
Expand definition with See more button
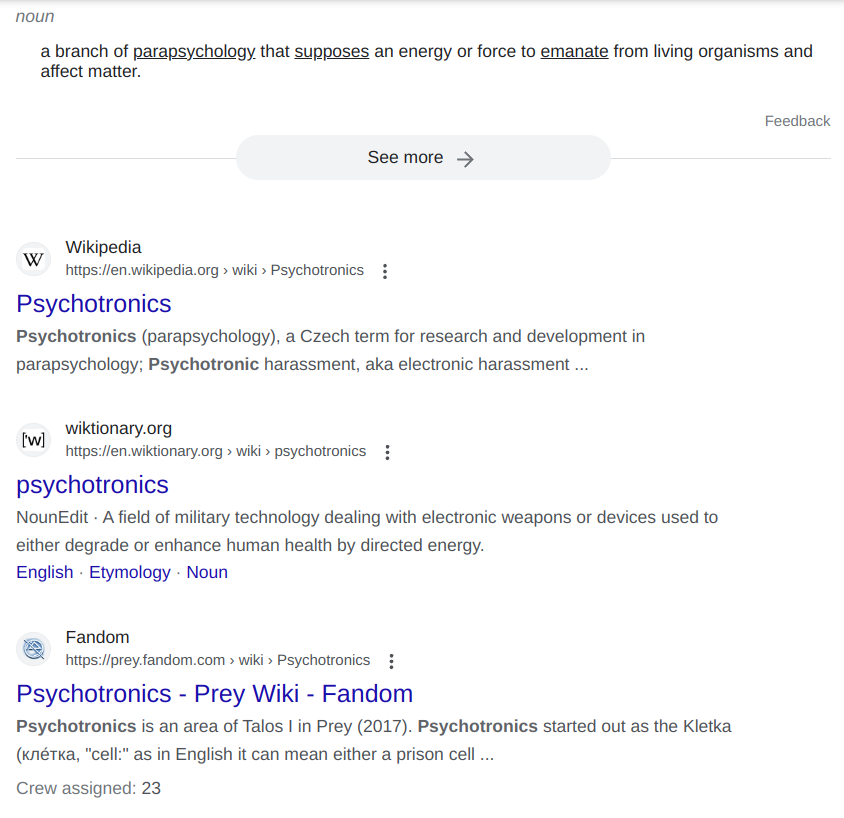(x=422, y=158)
